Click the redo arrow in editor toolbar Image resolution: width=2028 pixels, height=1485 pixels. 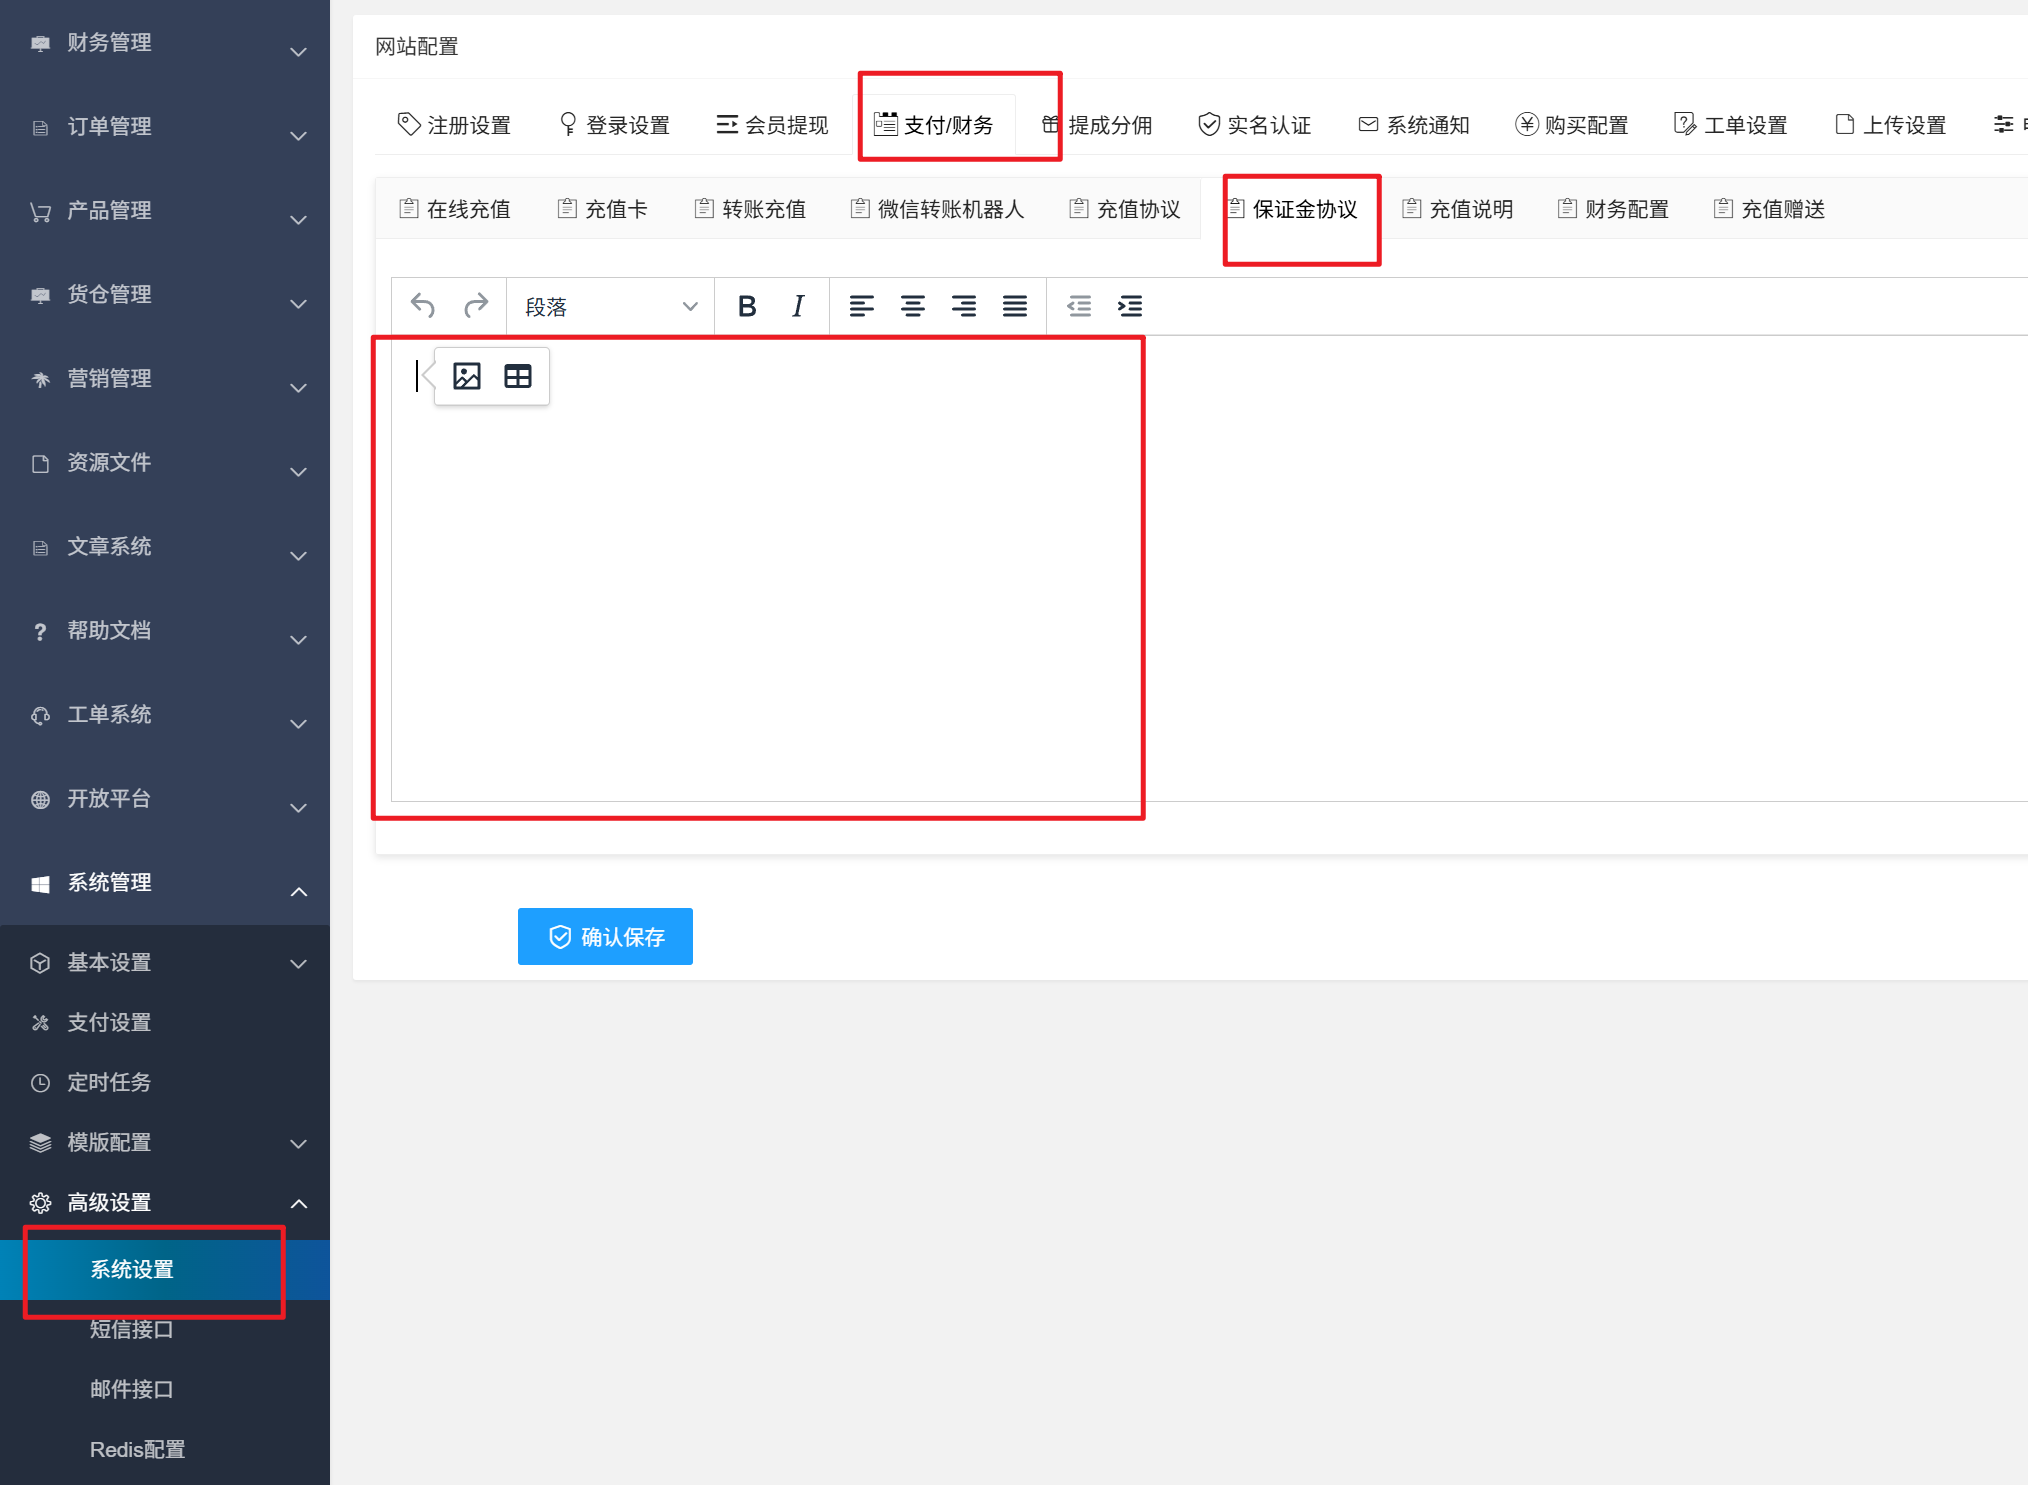pyautogui.click(x=476, y=306)
